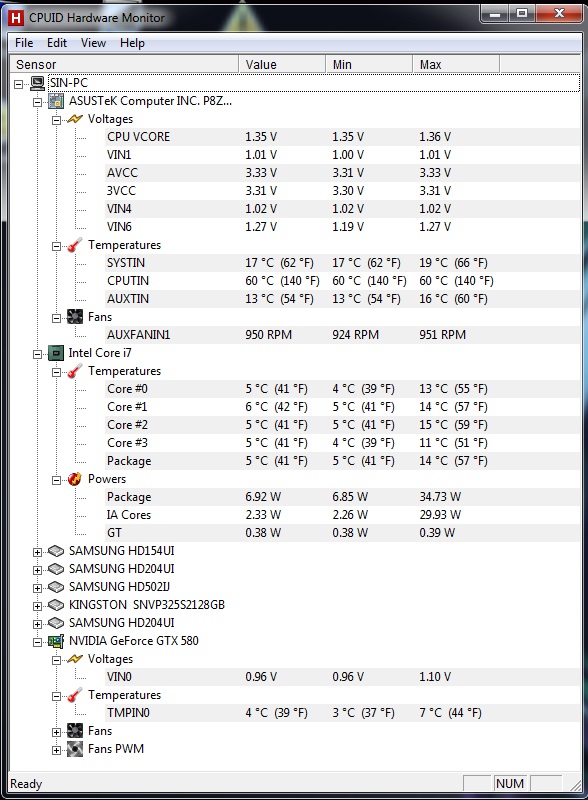Screen dimensions: 588x800
Task: Click the fan icon beside Fans PWM
Action: 75,749
